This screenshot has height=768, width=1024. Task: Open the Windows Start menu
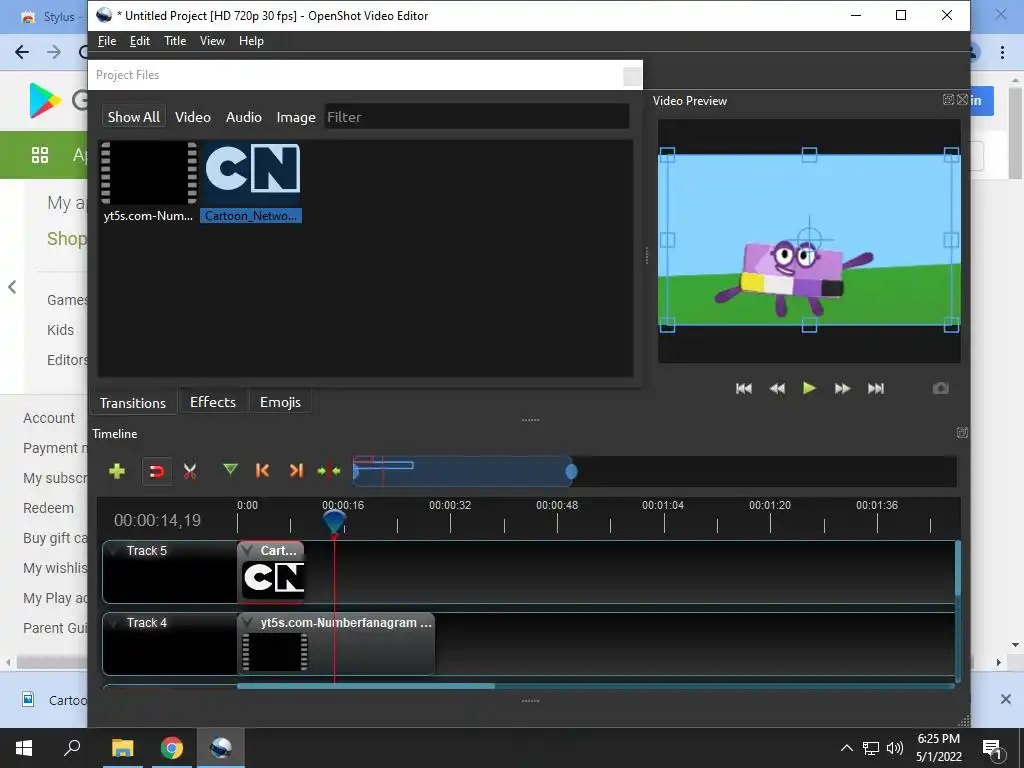[24, 748]
